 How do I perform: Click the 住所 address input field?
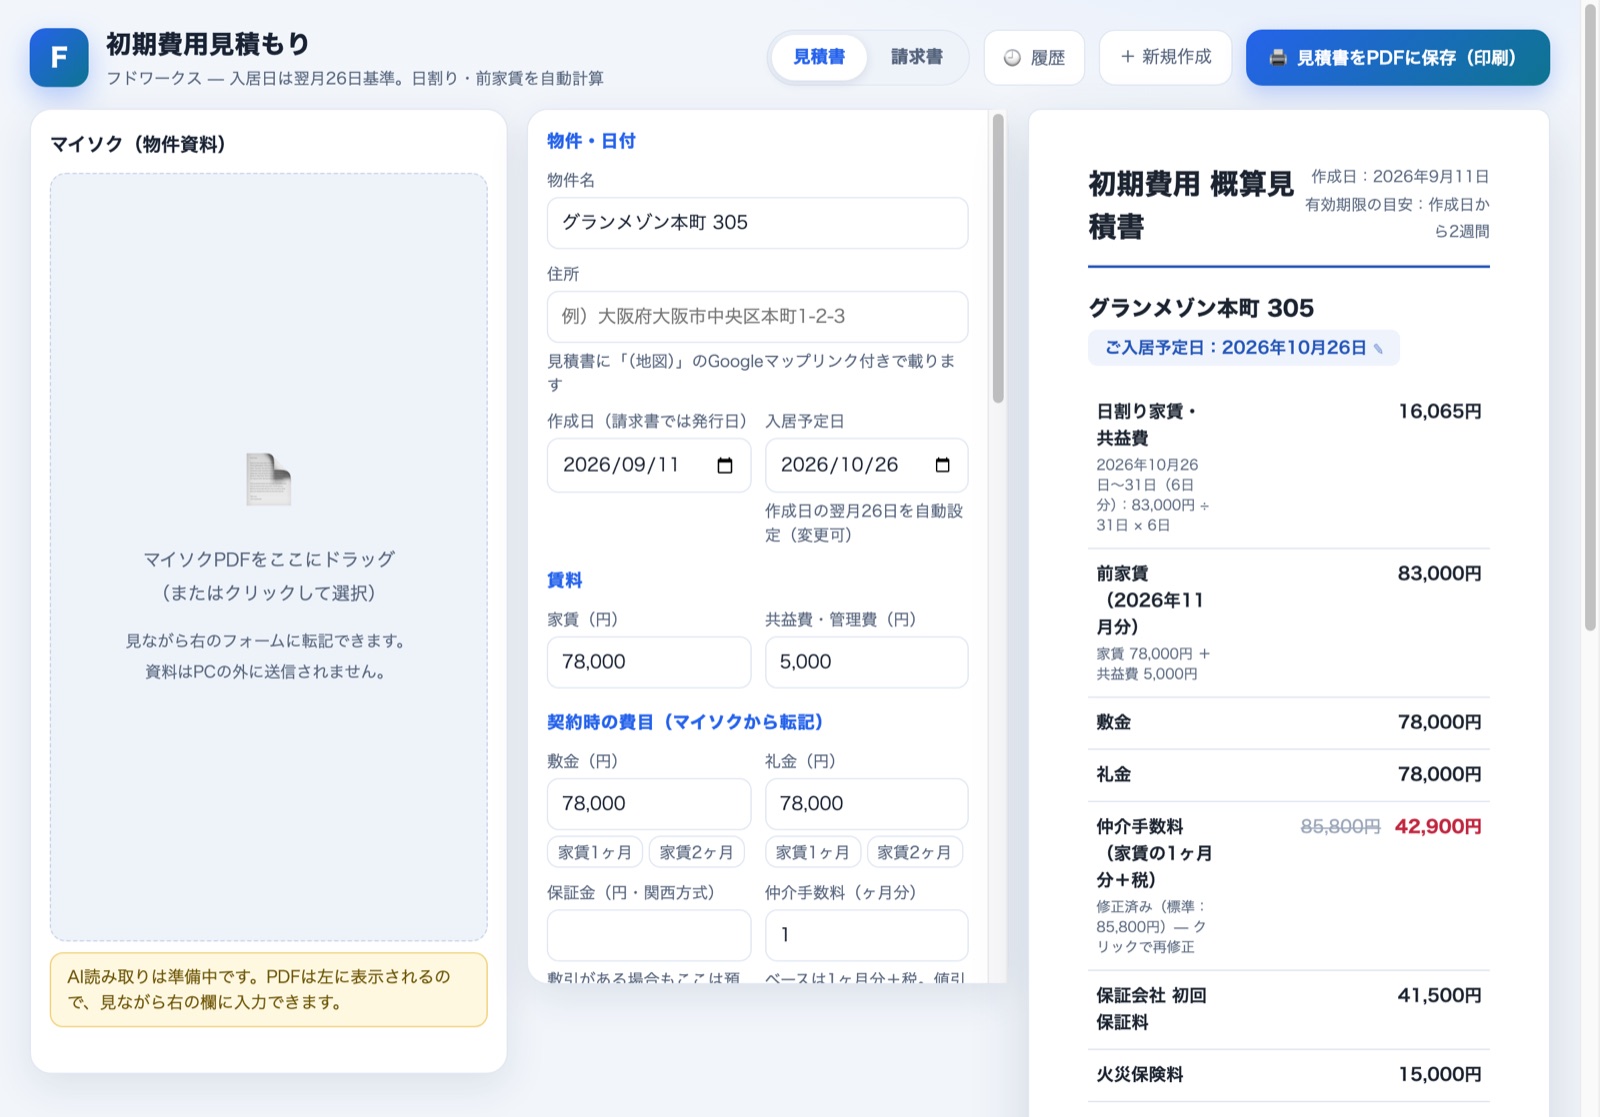tap(757, 317)
